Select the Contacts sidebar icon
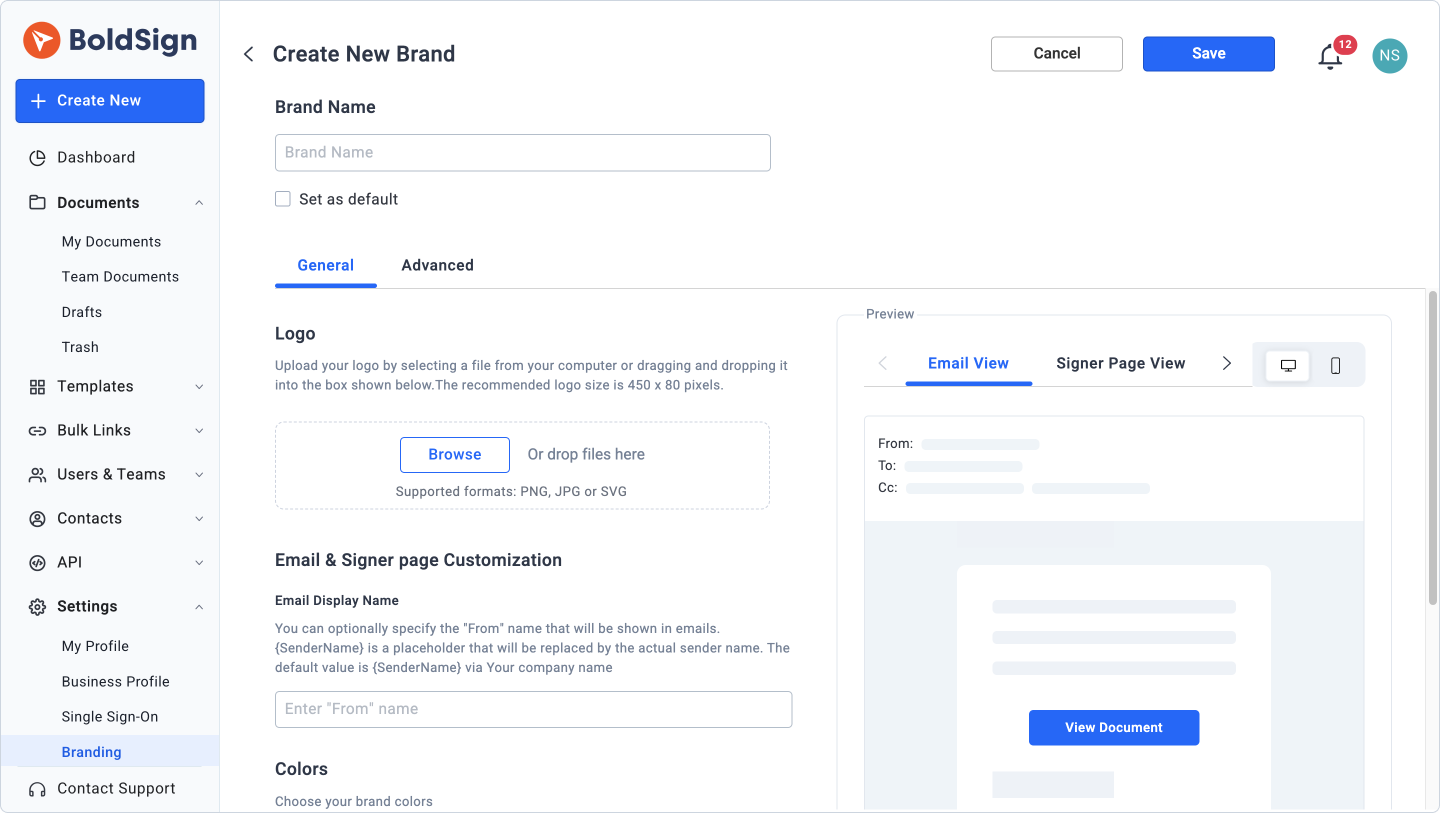This screenshot has width=1440, height=813. (x=37, y=518)
